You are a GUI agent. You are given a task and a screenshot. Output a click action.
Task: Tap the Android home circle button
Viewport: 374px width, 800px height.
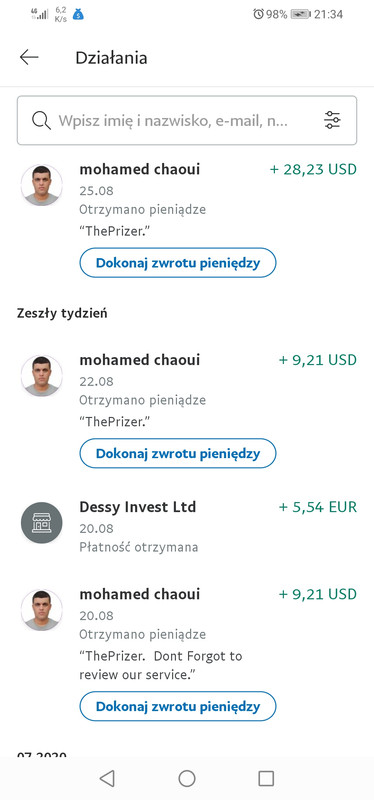coord(187,778)
